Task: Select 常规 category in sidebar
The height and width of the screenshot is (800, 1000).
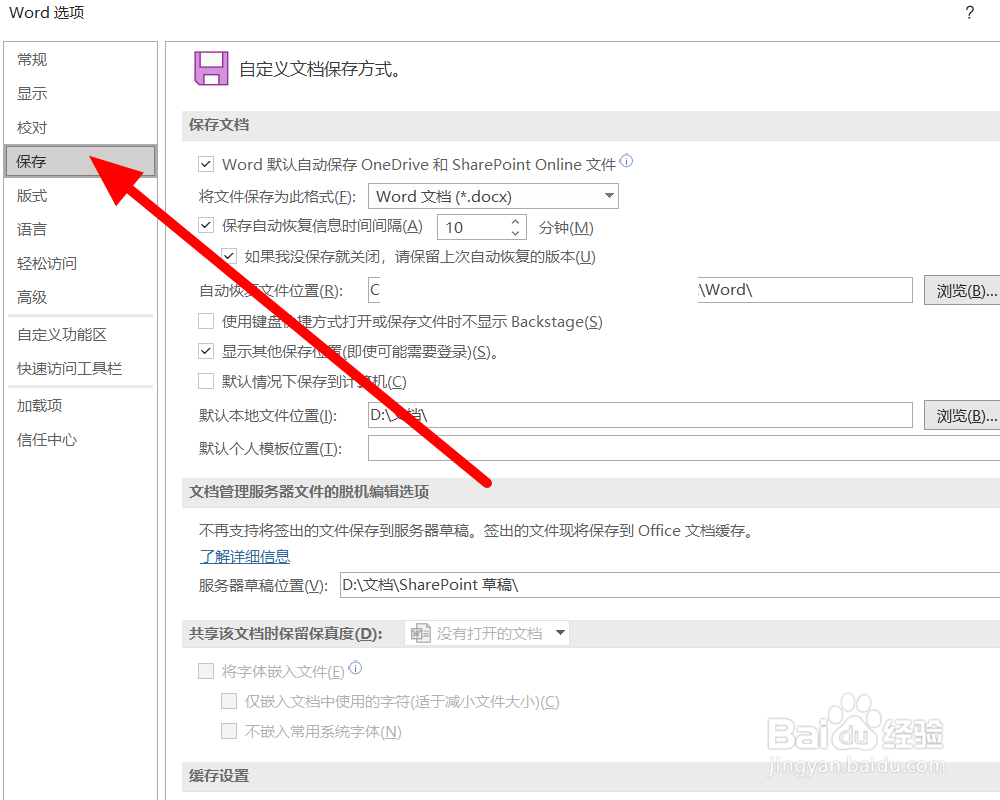Action: coord(80,59)
